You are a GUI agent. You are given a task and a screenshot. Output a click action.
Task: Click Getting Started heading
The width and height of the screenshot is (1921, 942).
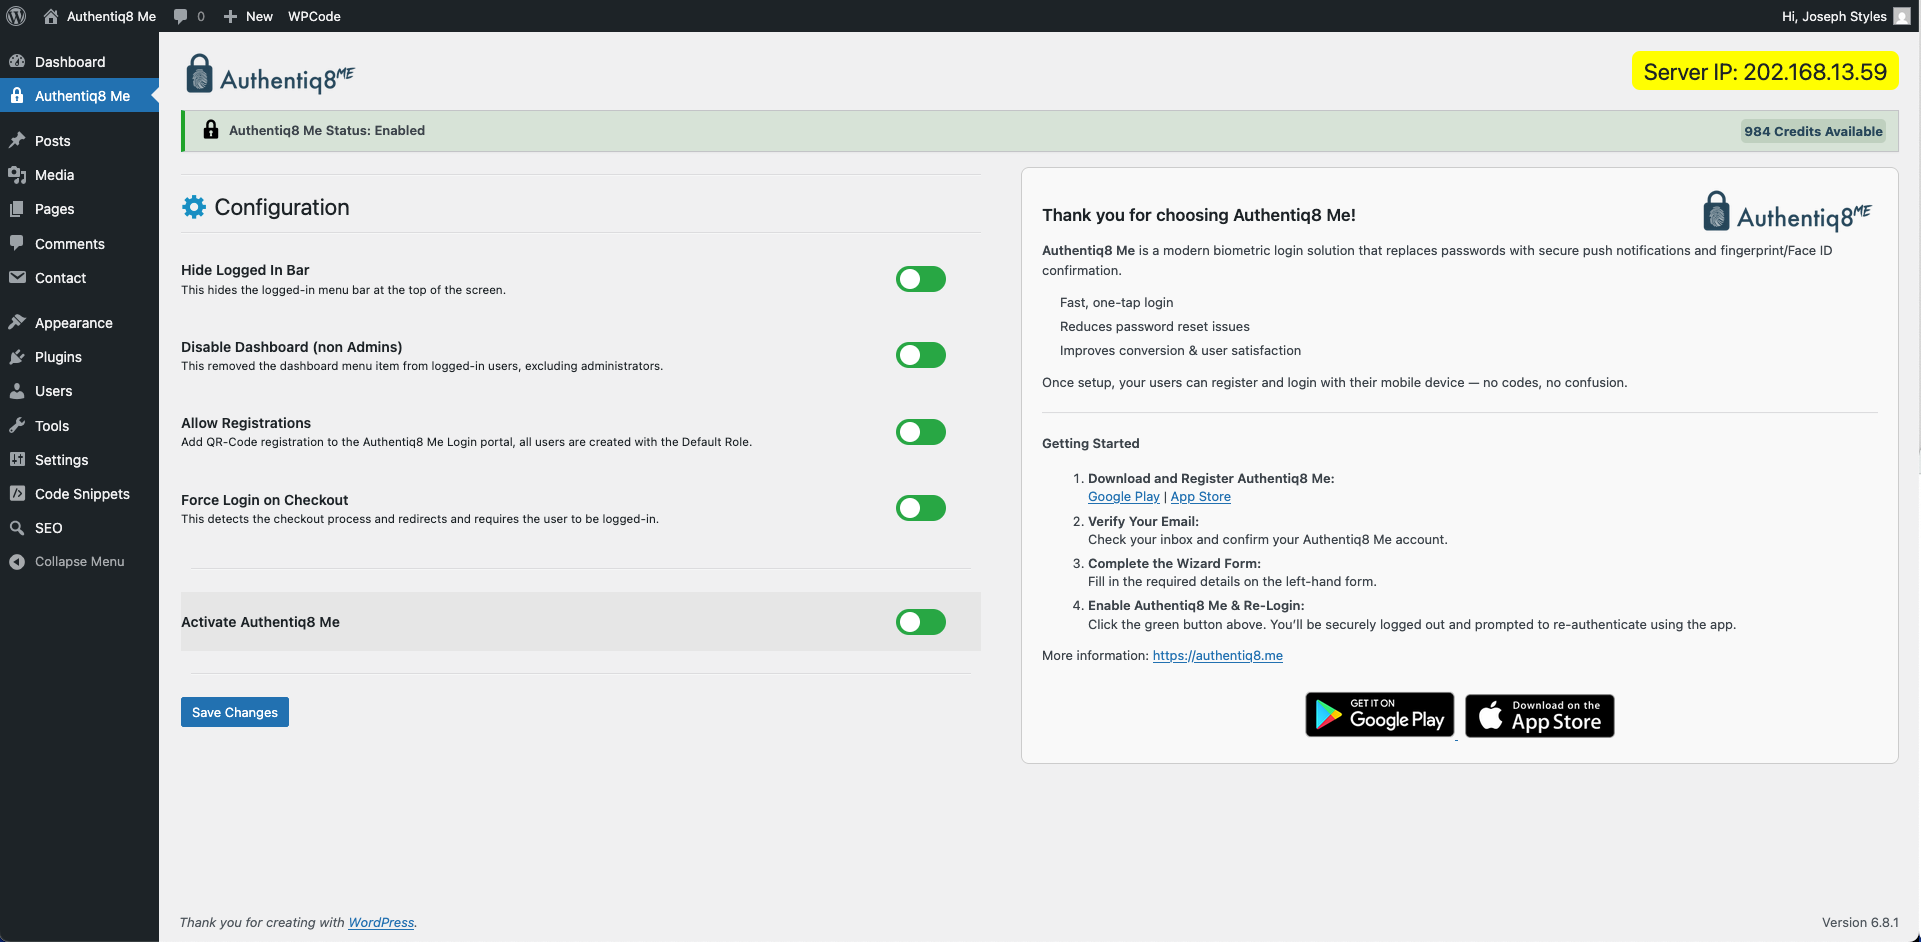pyautogui.click(x=1091, y=443)
